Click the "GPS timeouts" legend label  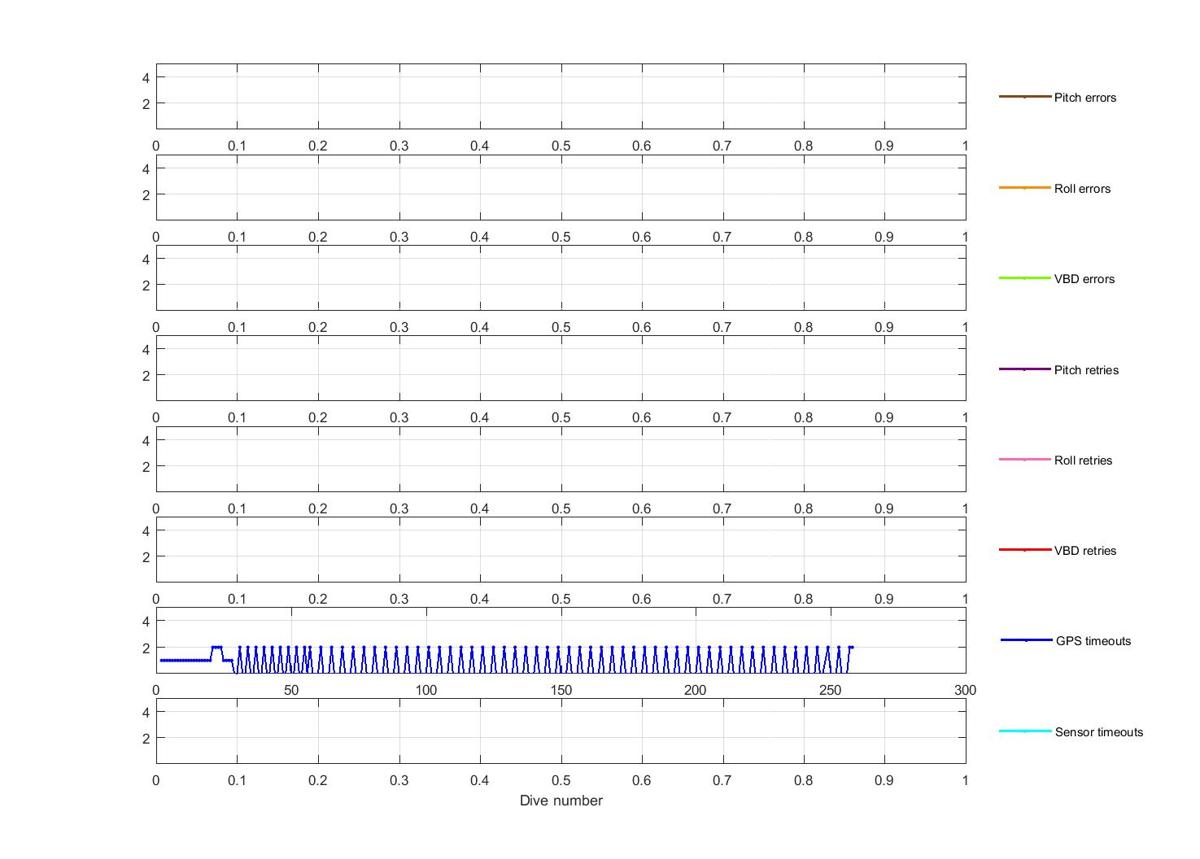[x=1093, y=641]
